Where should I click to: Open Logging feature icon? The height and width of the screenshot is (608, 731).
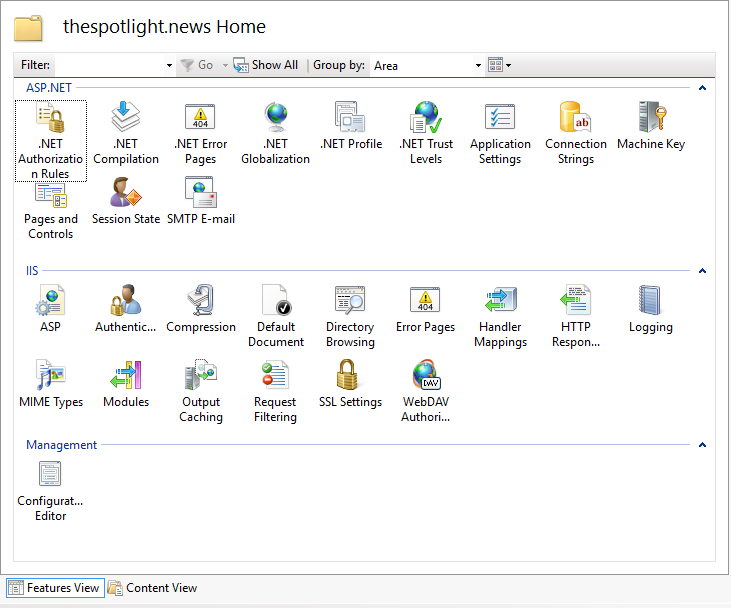(651, 309)
